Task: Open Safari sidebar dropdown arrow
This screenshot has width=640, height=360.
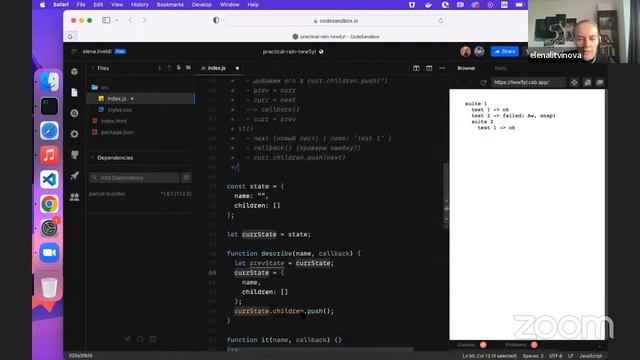Action: coord(117,20)
